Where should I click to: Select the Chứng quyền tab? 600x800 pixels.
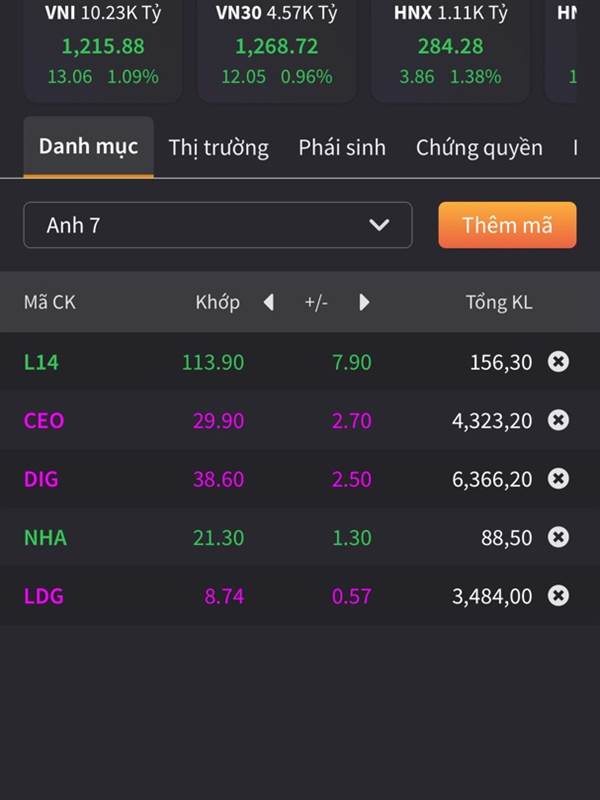coord(479,148)
